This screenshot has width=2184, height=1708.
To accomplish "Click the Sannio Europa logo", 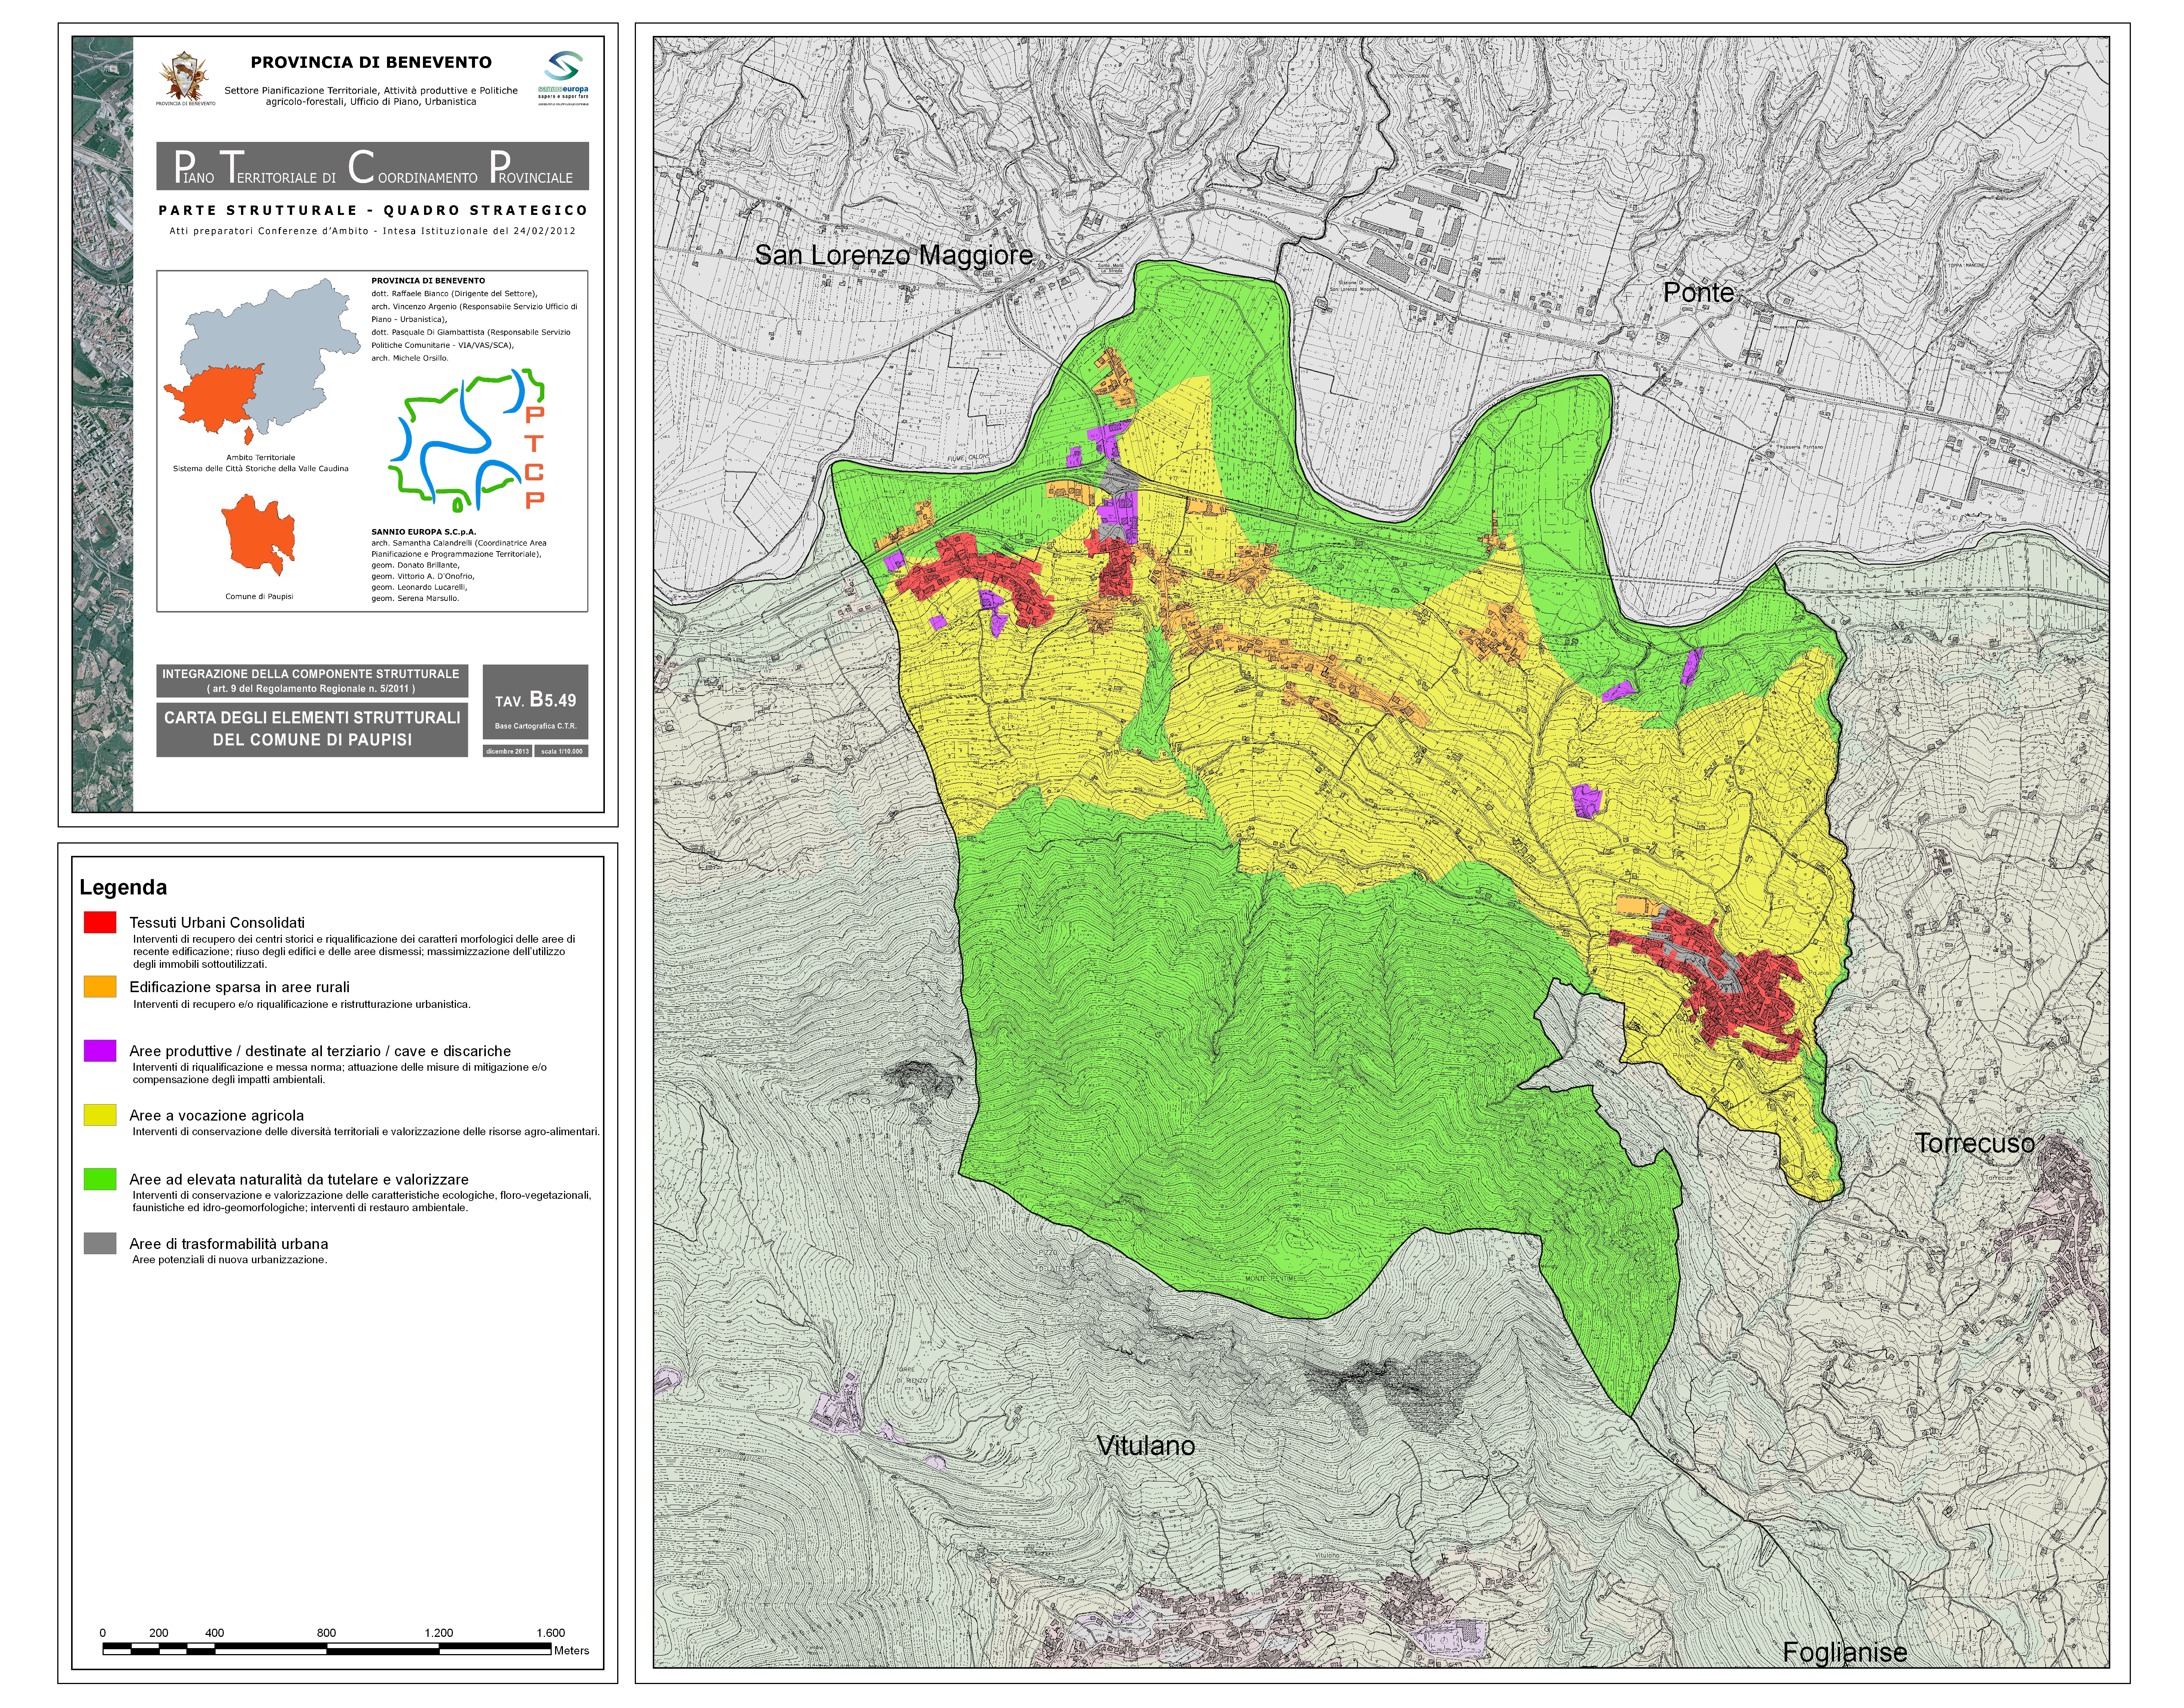I will pos(563,77).
